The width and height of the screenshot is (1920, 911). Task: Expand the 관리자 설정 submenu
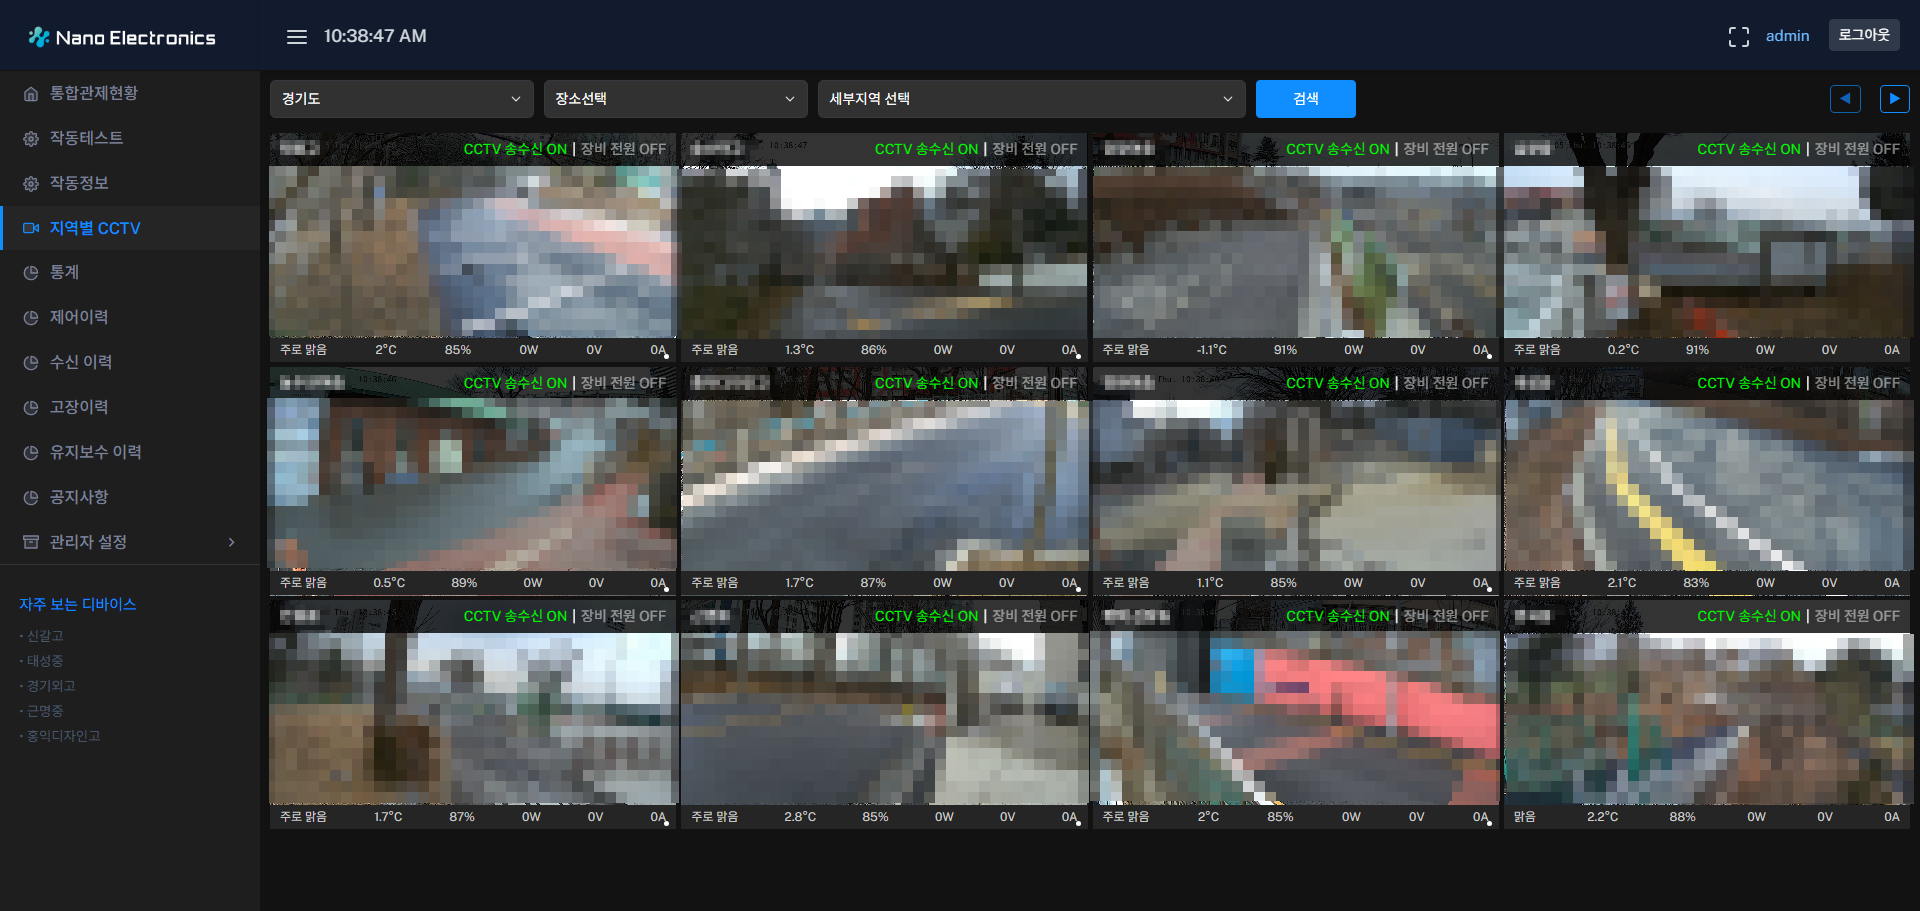tap(231, 542)
